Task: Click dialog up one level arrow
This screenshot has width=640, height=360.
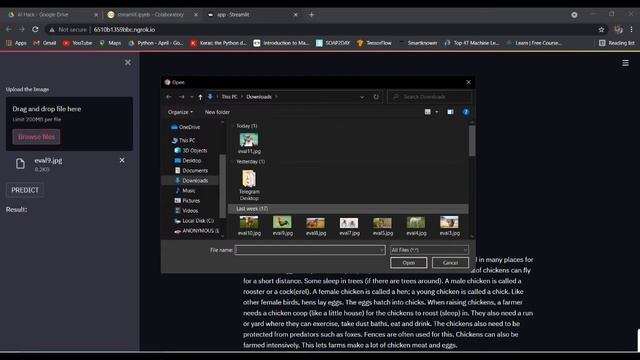Action: point(200,97)
